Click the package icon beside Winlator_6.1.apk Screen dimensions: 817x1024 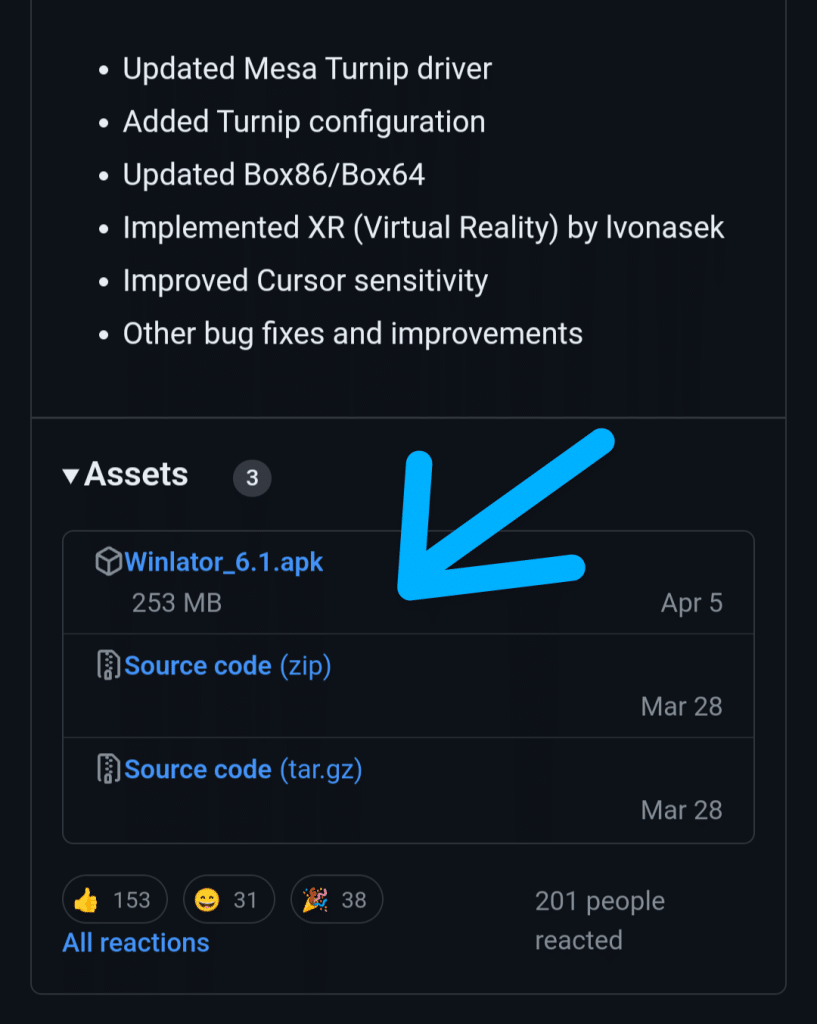tap(108, 562)
